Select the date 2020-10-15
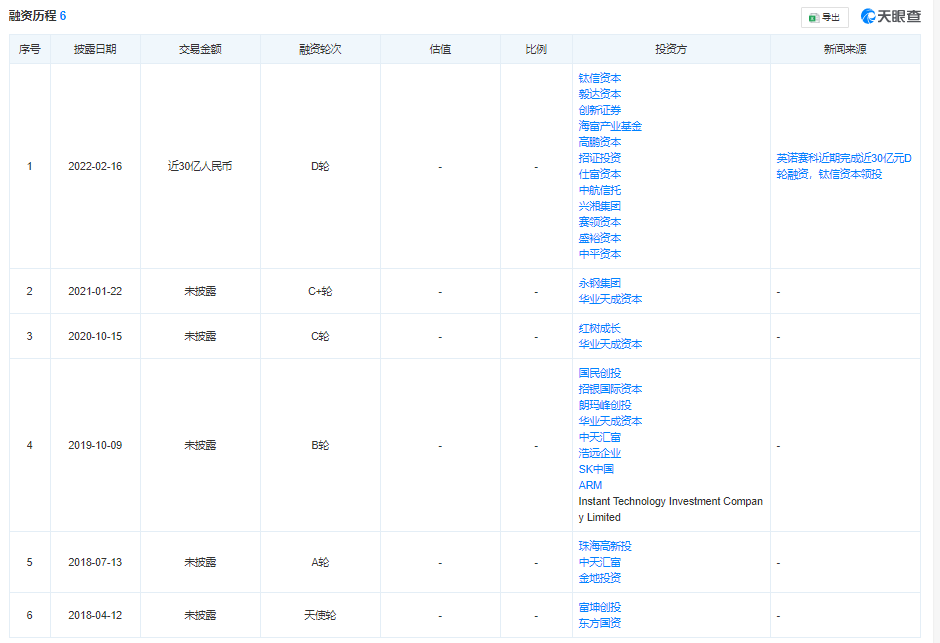Screen dimensions: 940x643 point(95,336)
